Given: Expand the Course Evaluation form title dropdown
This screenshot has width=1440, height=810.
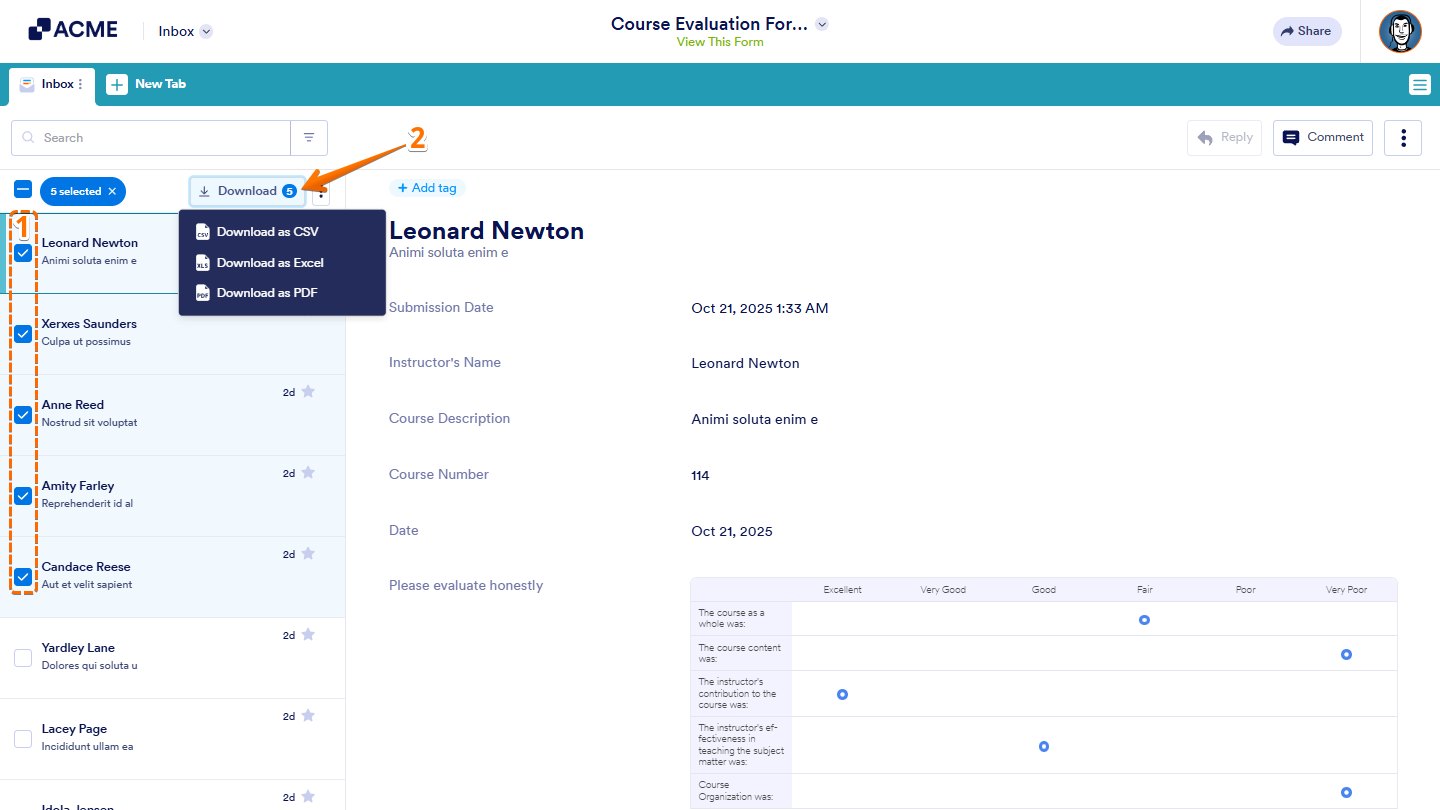Looking at the screenshot, I should coord(822,23).
